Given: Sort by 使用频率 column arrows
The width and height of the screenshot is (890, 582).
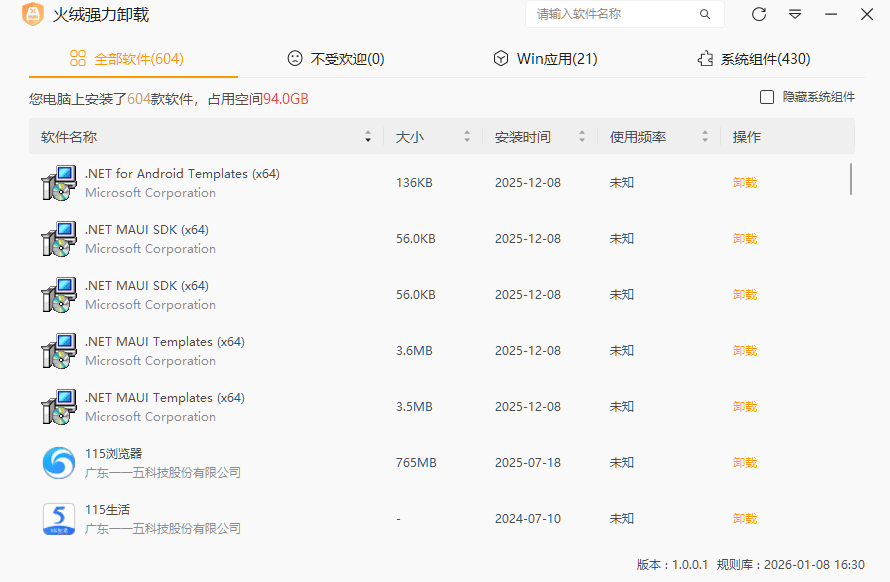Looking at the screenshot, I should coord(705,137).
